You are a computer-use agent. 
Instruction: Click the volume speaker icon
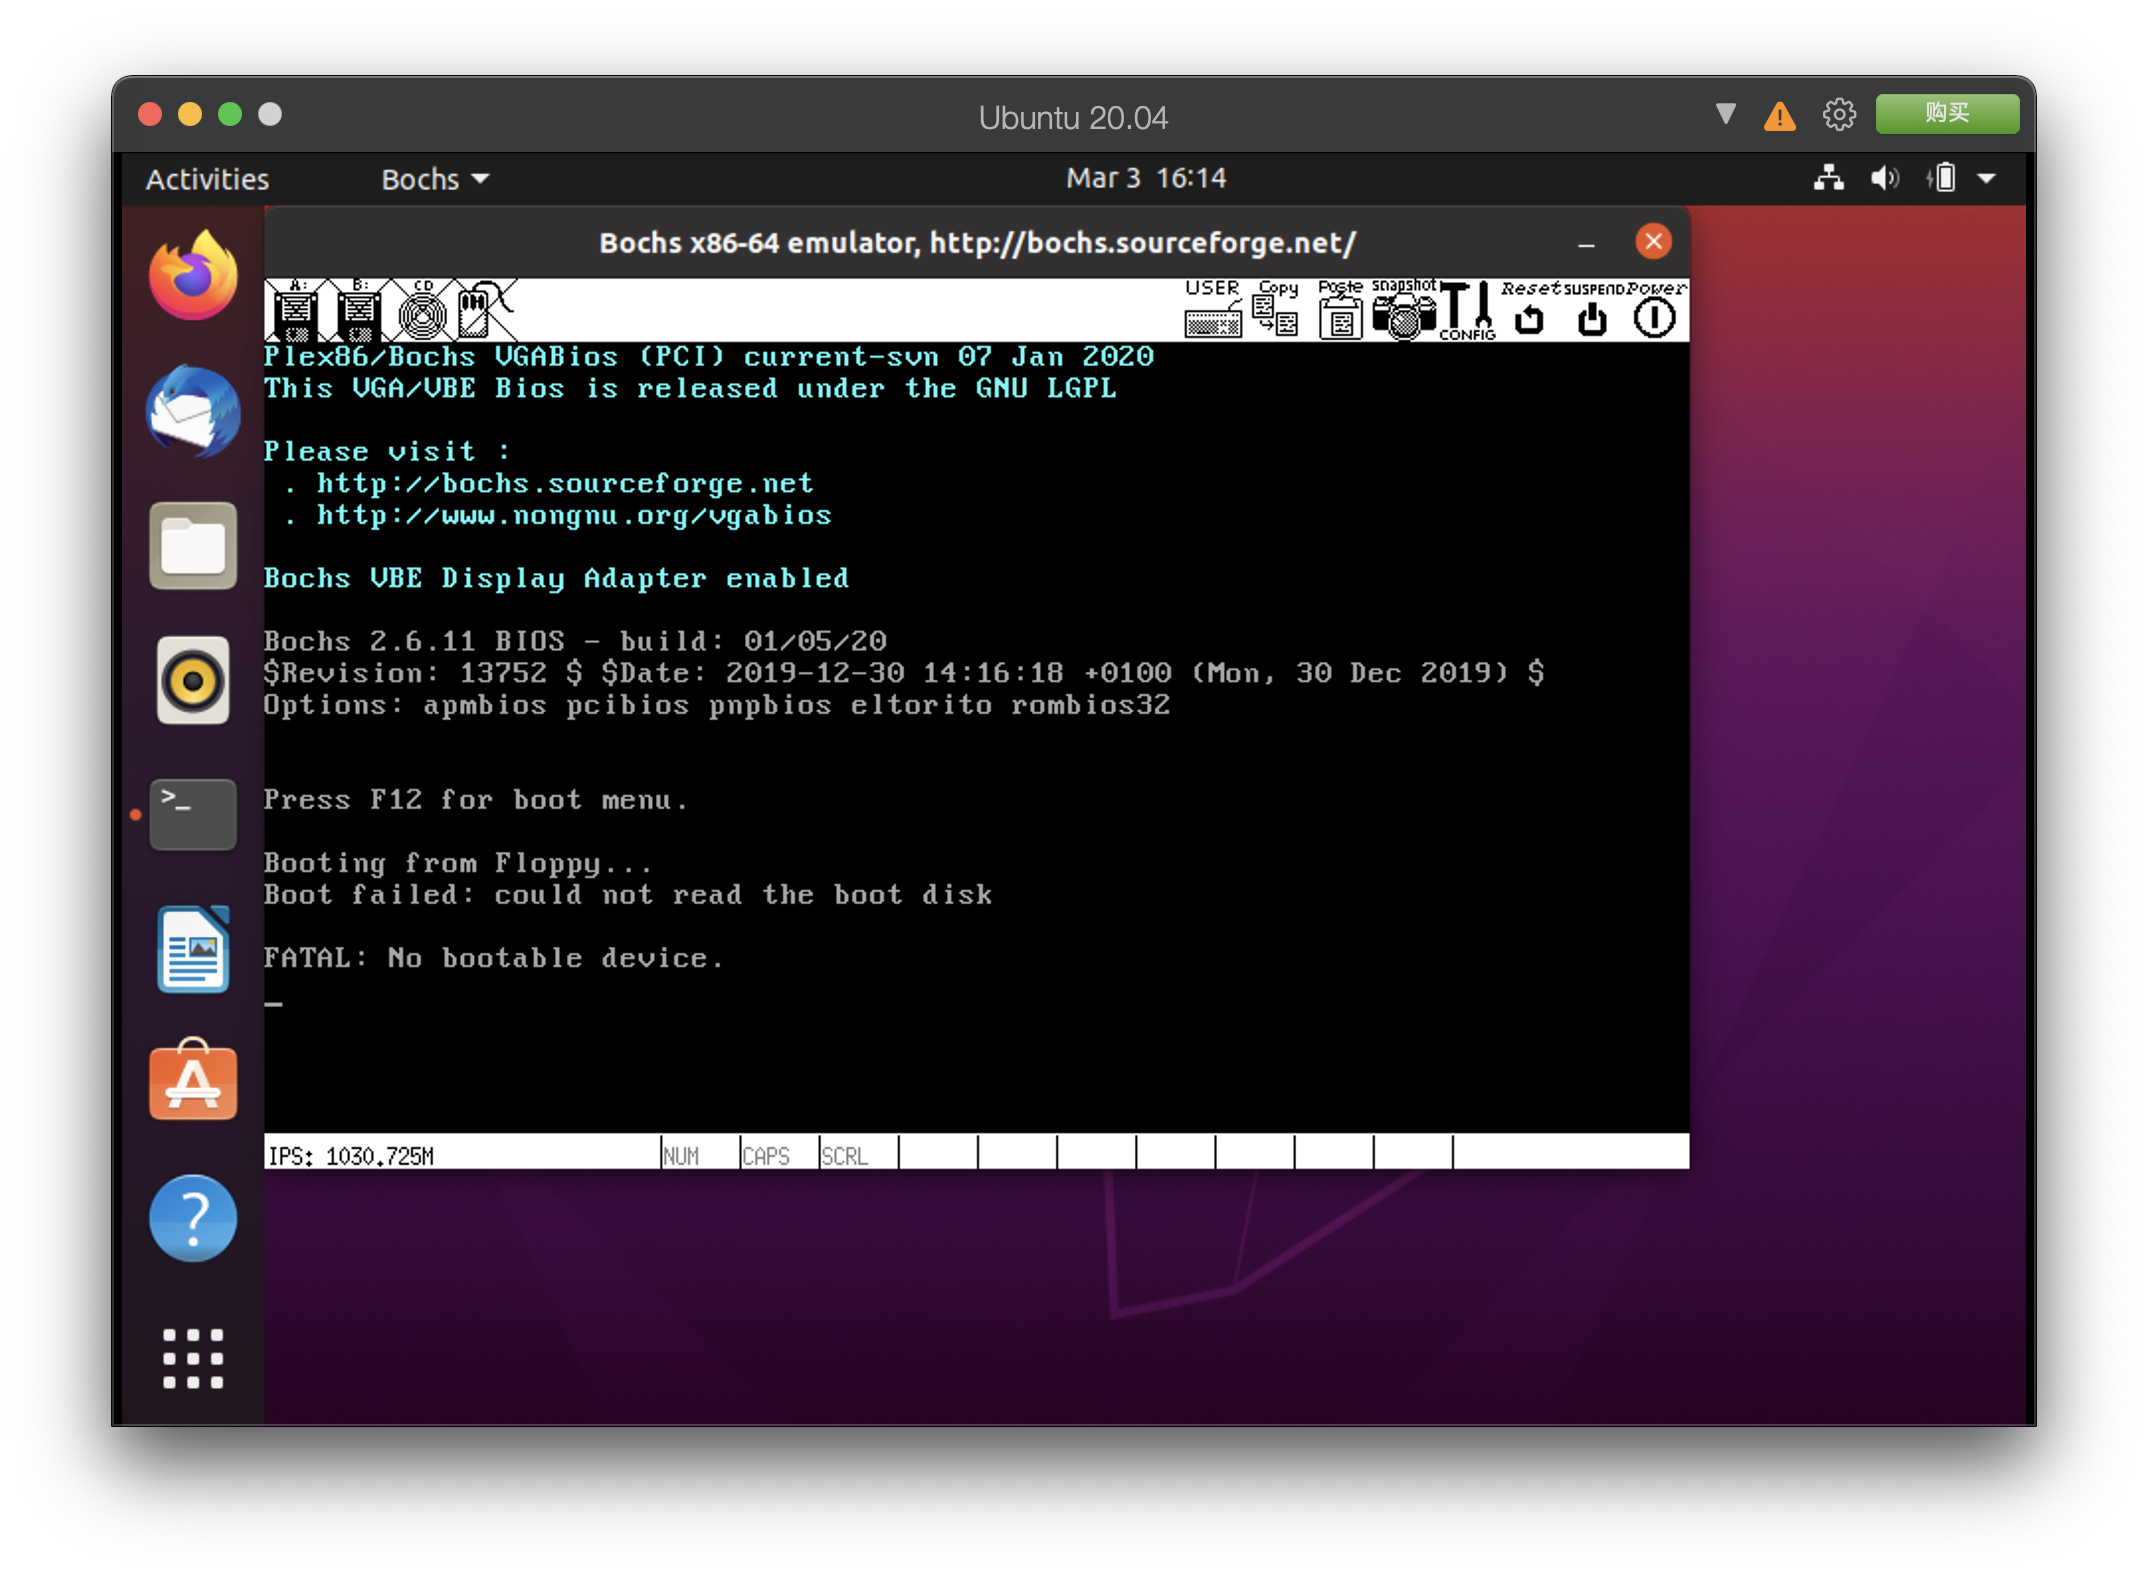[1885, 178]
